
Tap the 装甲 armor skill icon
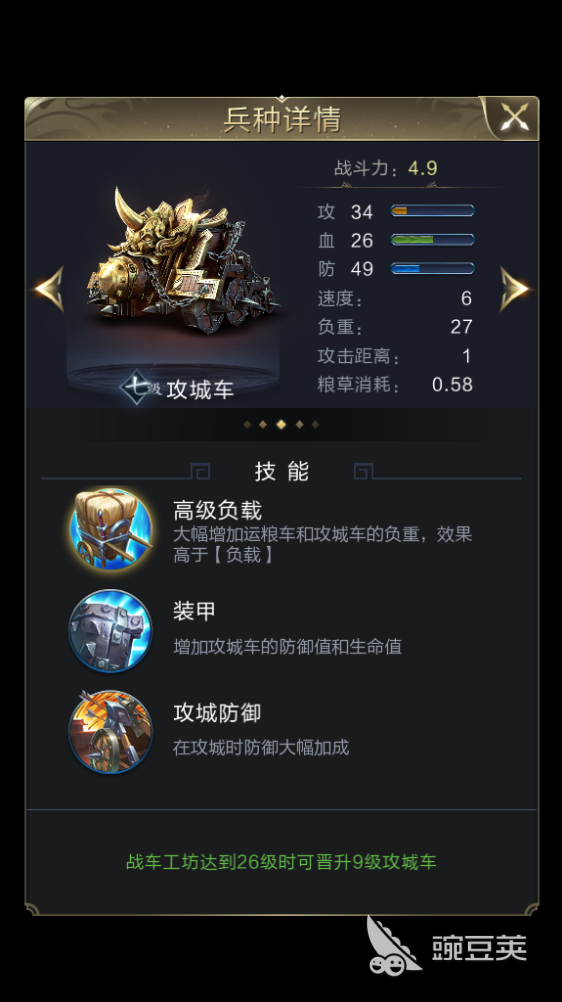[111, 630]
